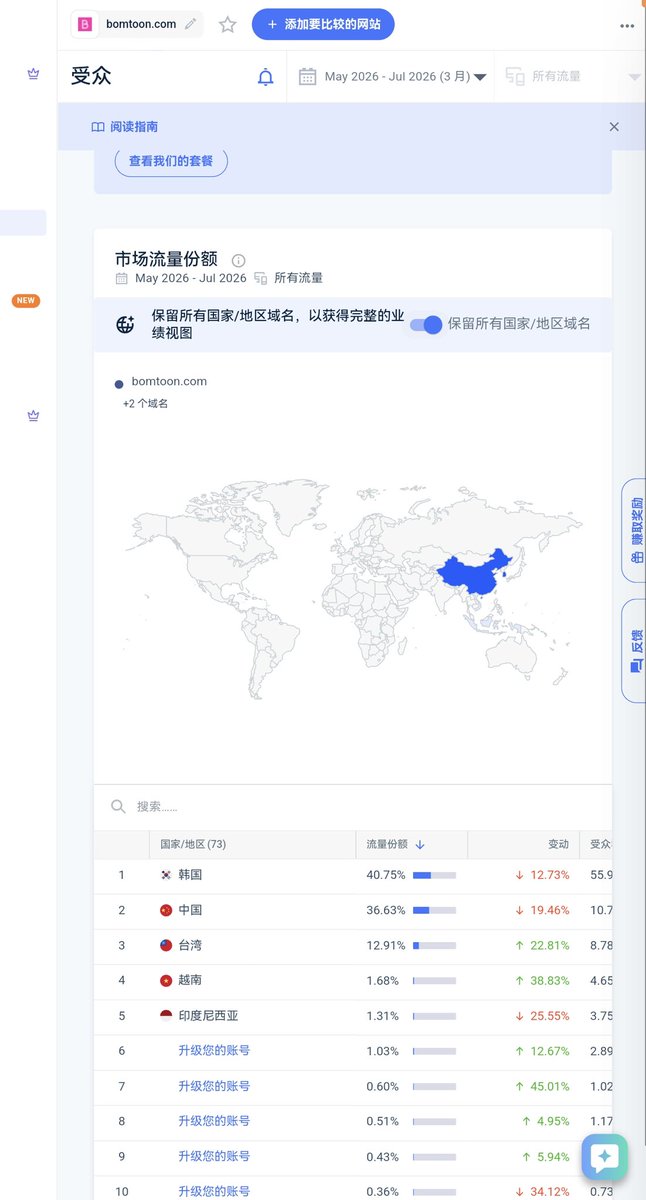Click the 12.73% change value
The height and width of the screenshot is (1200, 646).
point(550,875)
